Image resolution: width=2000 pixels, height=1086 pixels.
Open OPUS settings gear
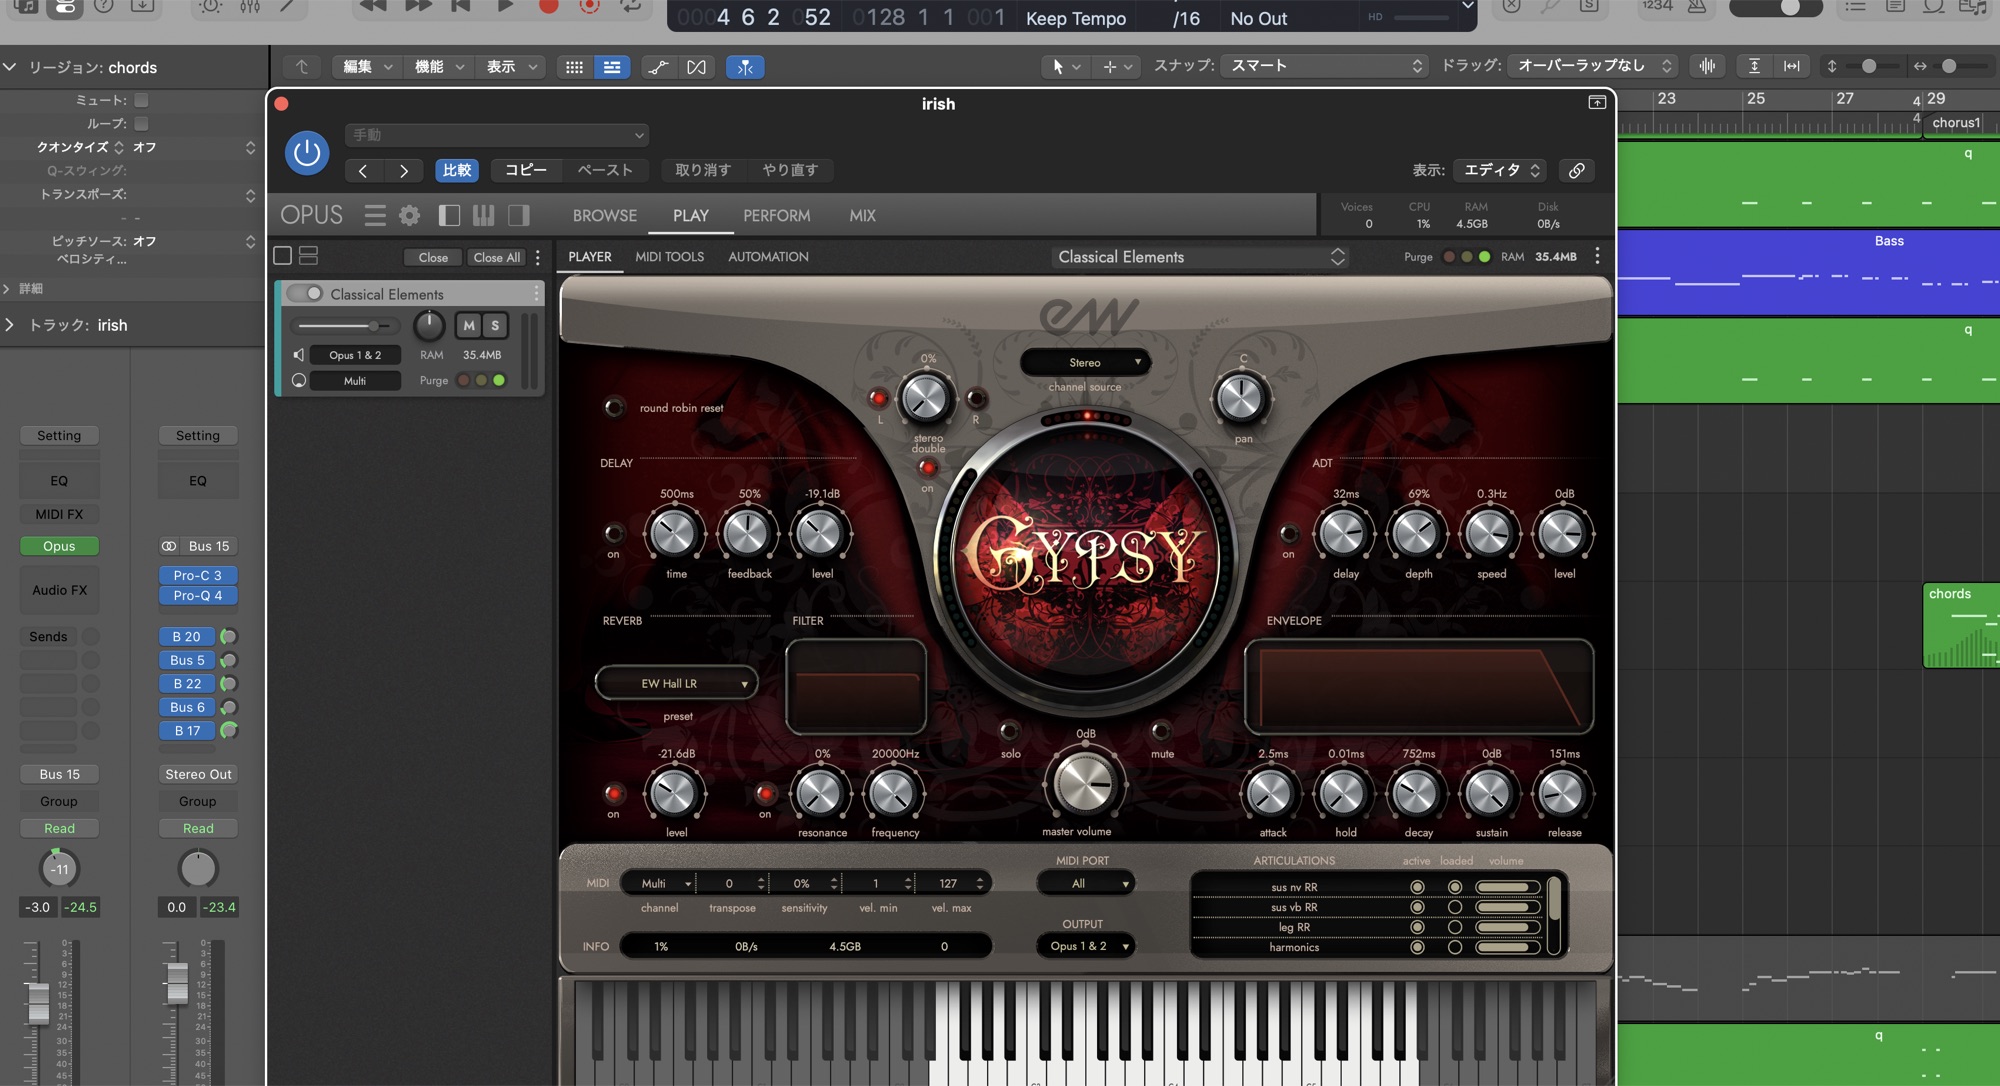pos(409,215)
